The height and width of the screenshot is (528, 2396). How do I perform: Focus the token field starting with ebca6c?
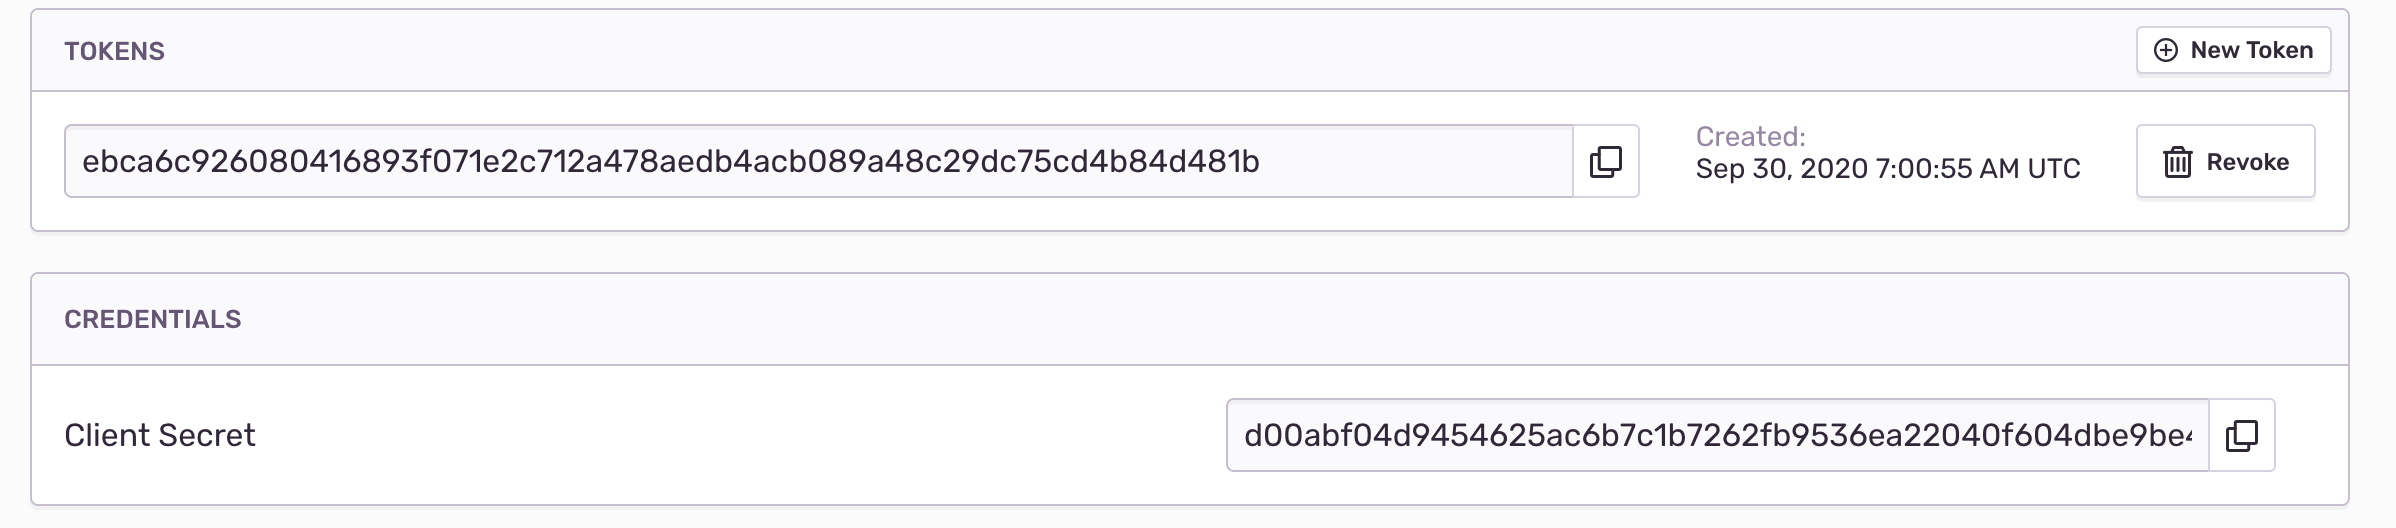(x=819, y=161)
